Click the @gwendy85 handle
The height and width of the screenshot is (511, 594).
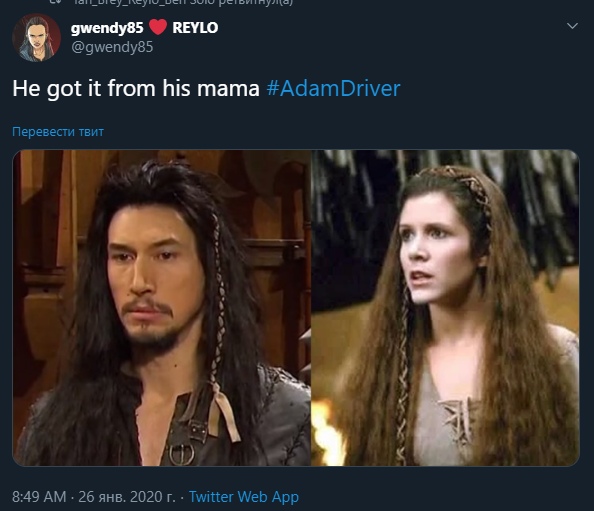point(112,47)
